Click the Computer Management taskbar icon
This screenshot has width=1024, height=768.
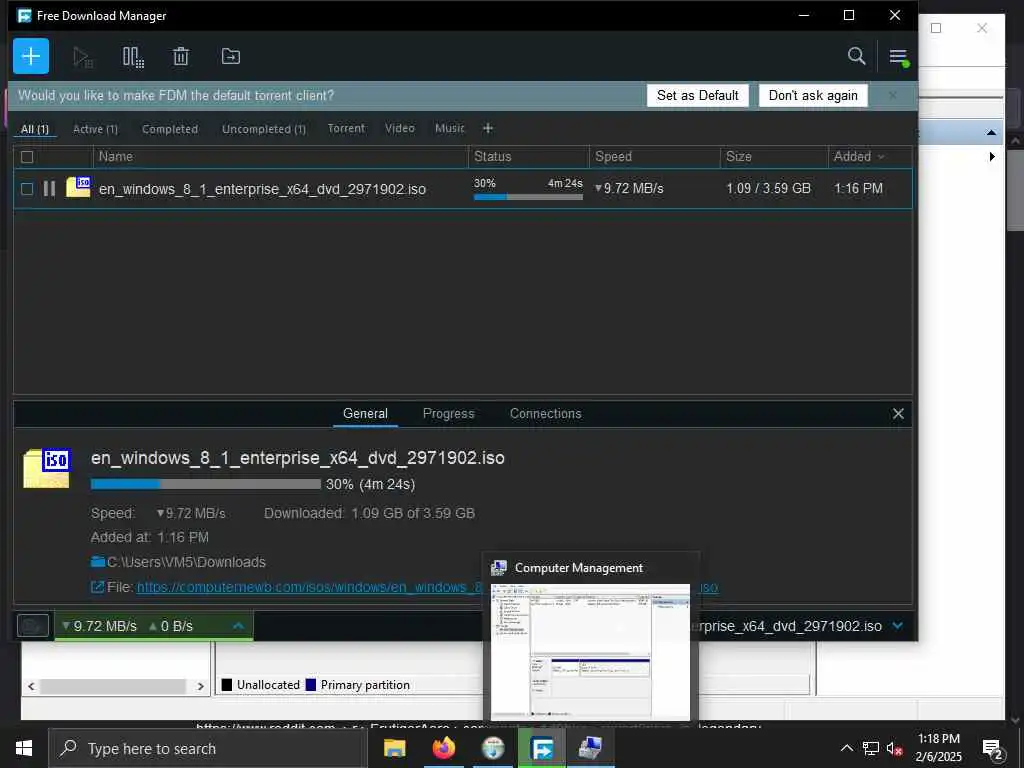(x=591, y=748)
